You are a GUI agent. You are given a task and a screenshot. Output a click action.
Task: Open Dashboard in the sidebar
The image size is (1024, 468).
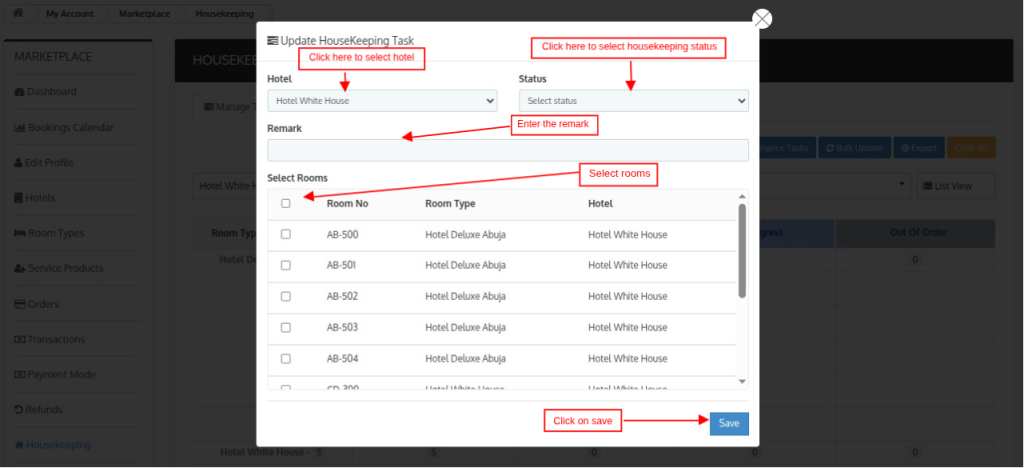[52, 92]
